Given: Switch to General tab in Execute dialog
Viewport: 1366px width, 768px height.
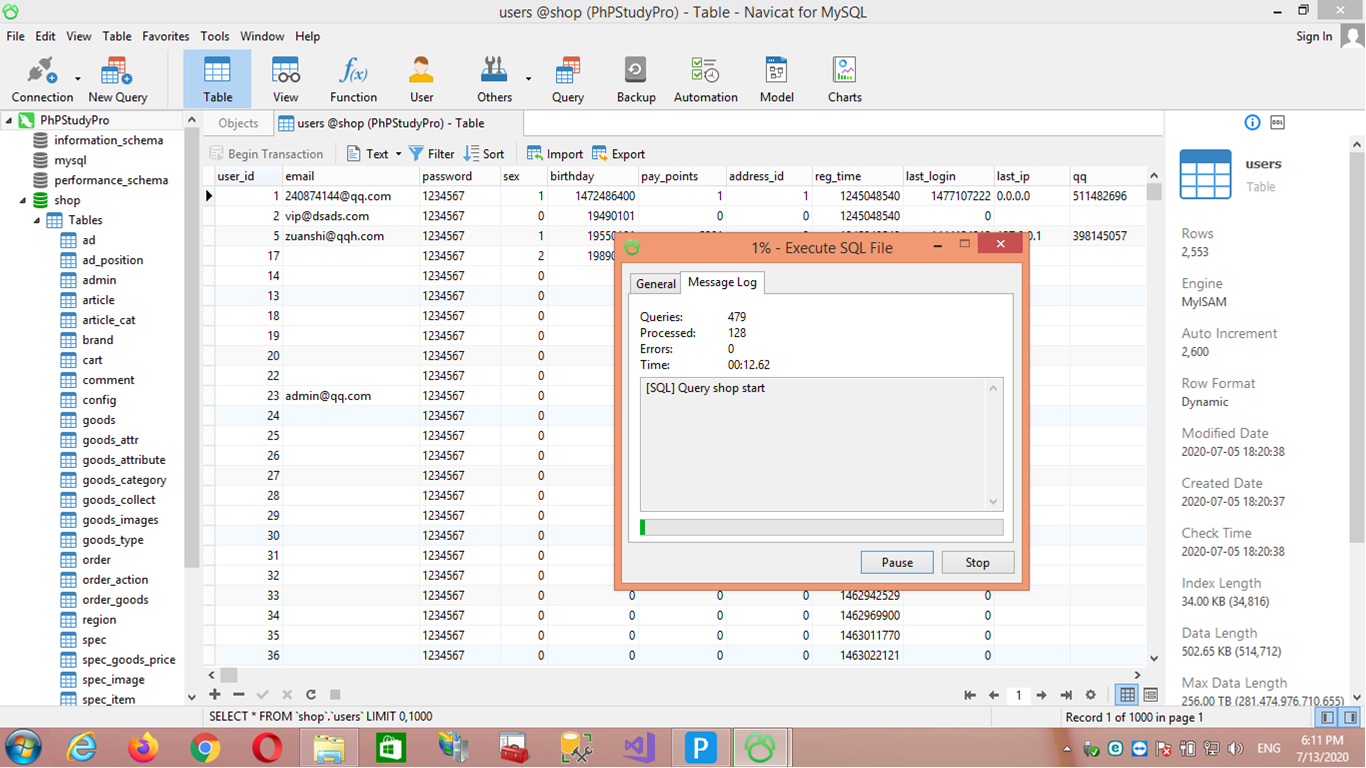Looking at the screenshot, I should tap(656, 284).
